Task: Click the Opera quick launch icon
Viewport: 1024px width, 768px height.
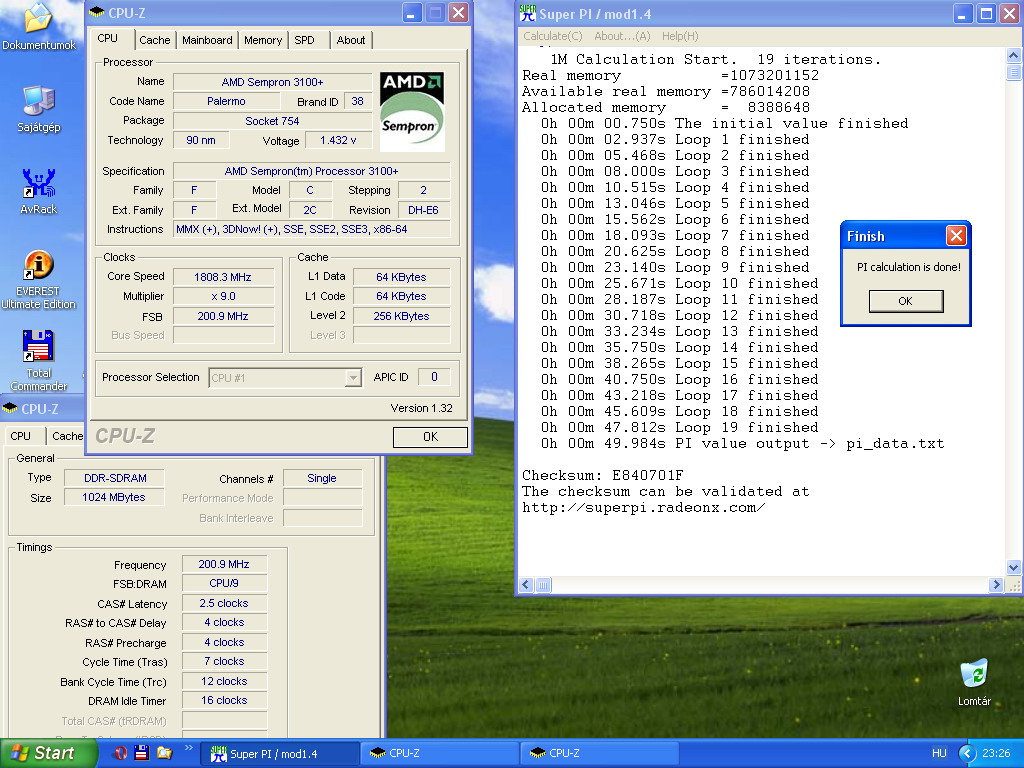Action: pyautogui.click(x=120, y=753)
